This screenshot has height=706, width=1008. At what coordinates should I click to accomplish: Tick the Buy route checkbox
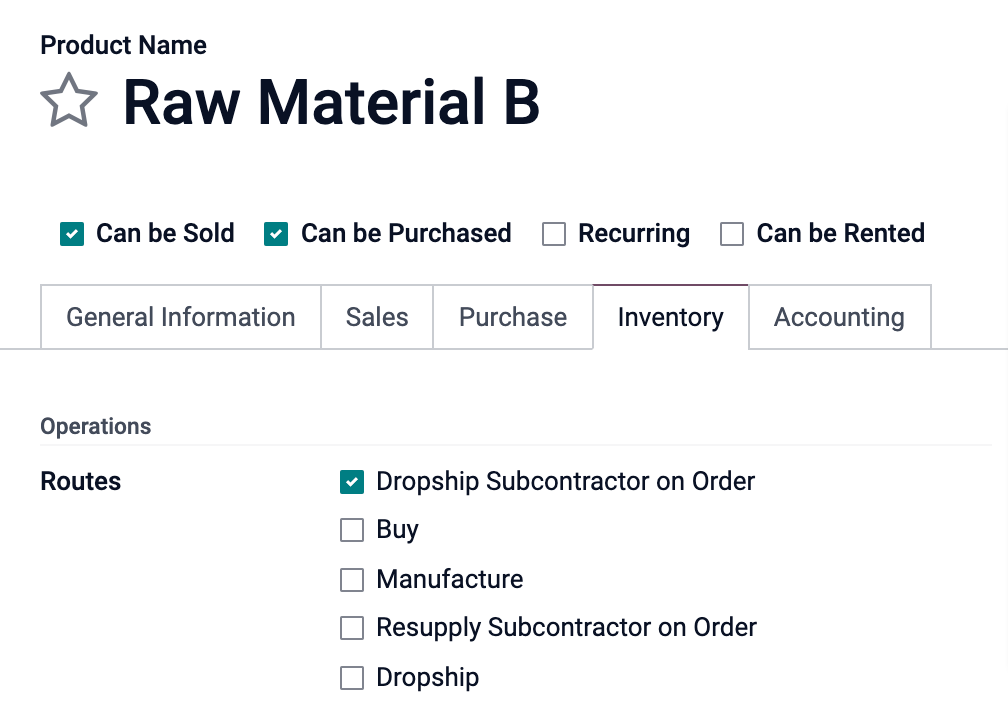352,530
